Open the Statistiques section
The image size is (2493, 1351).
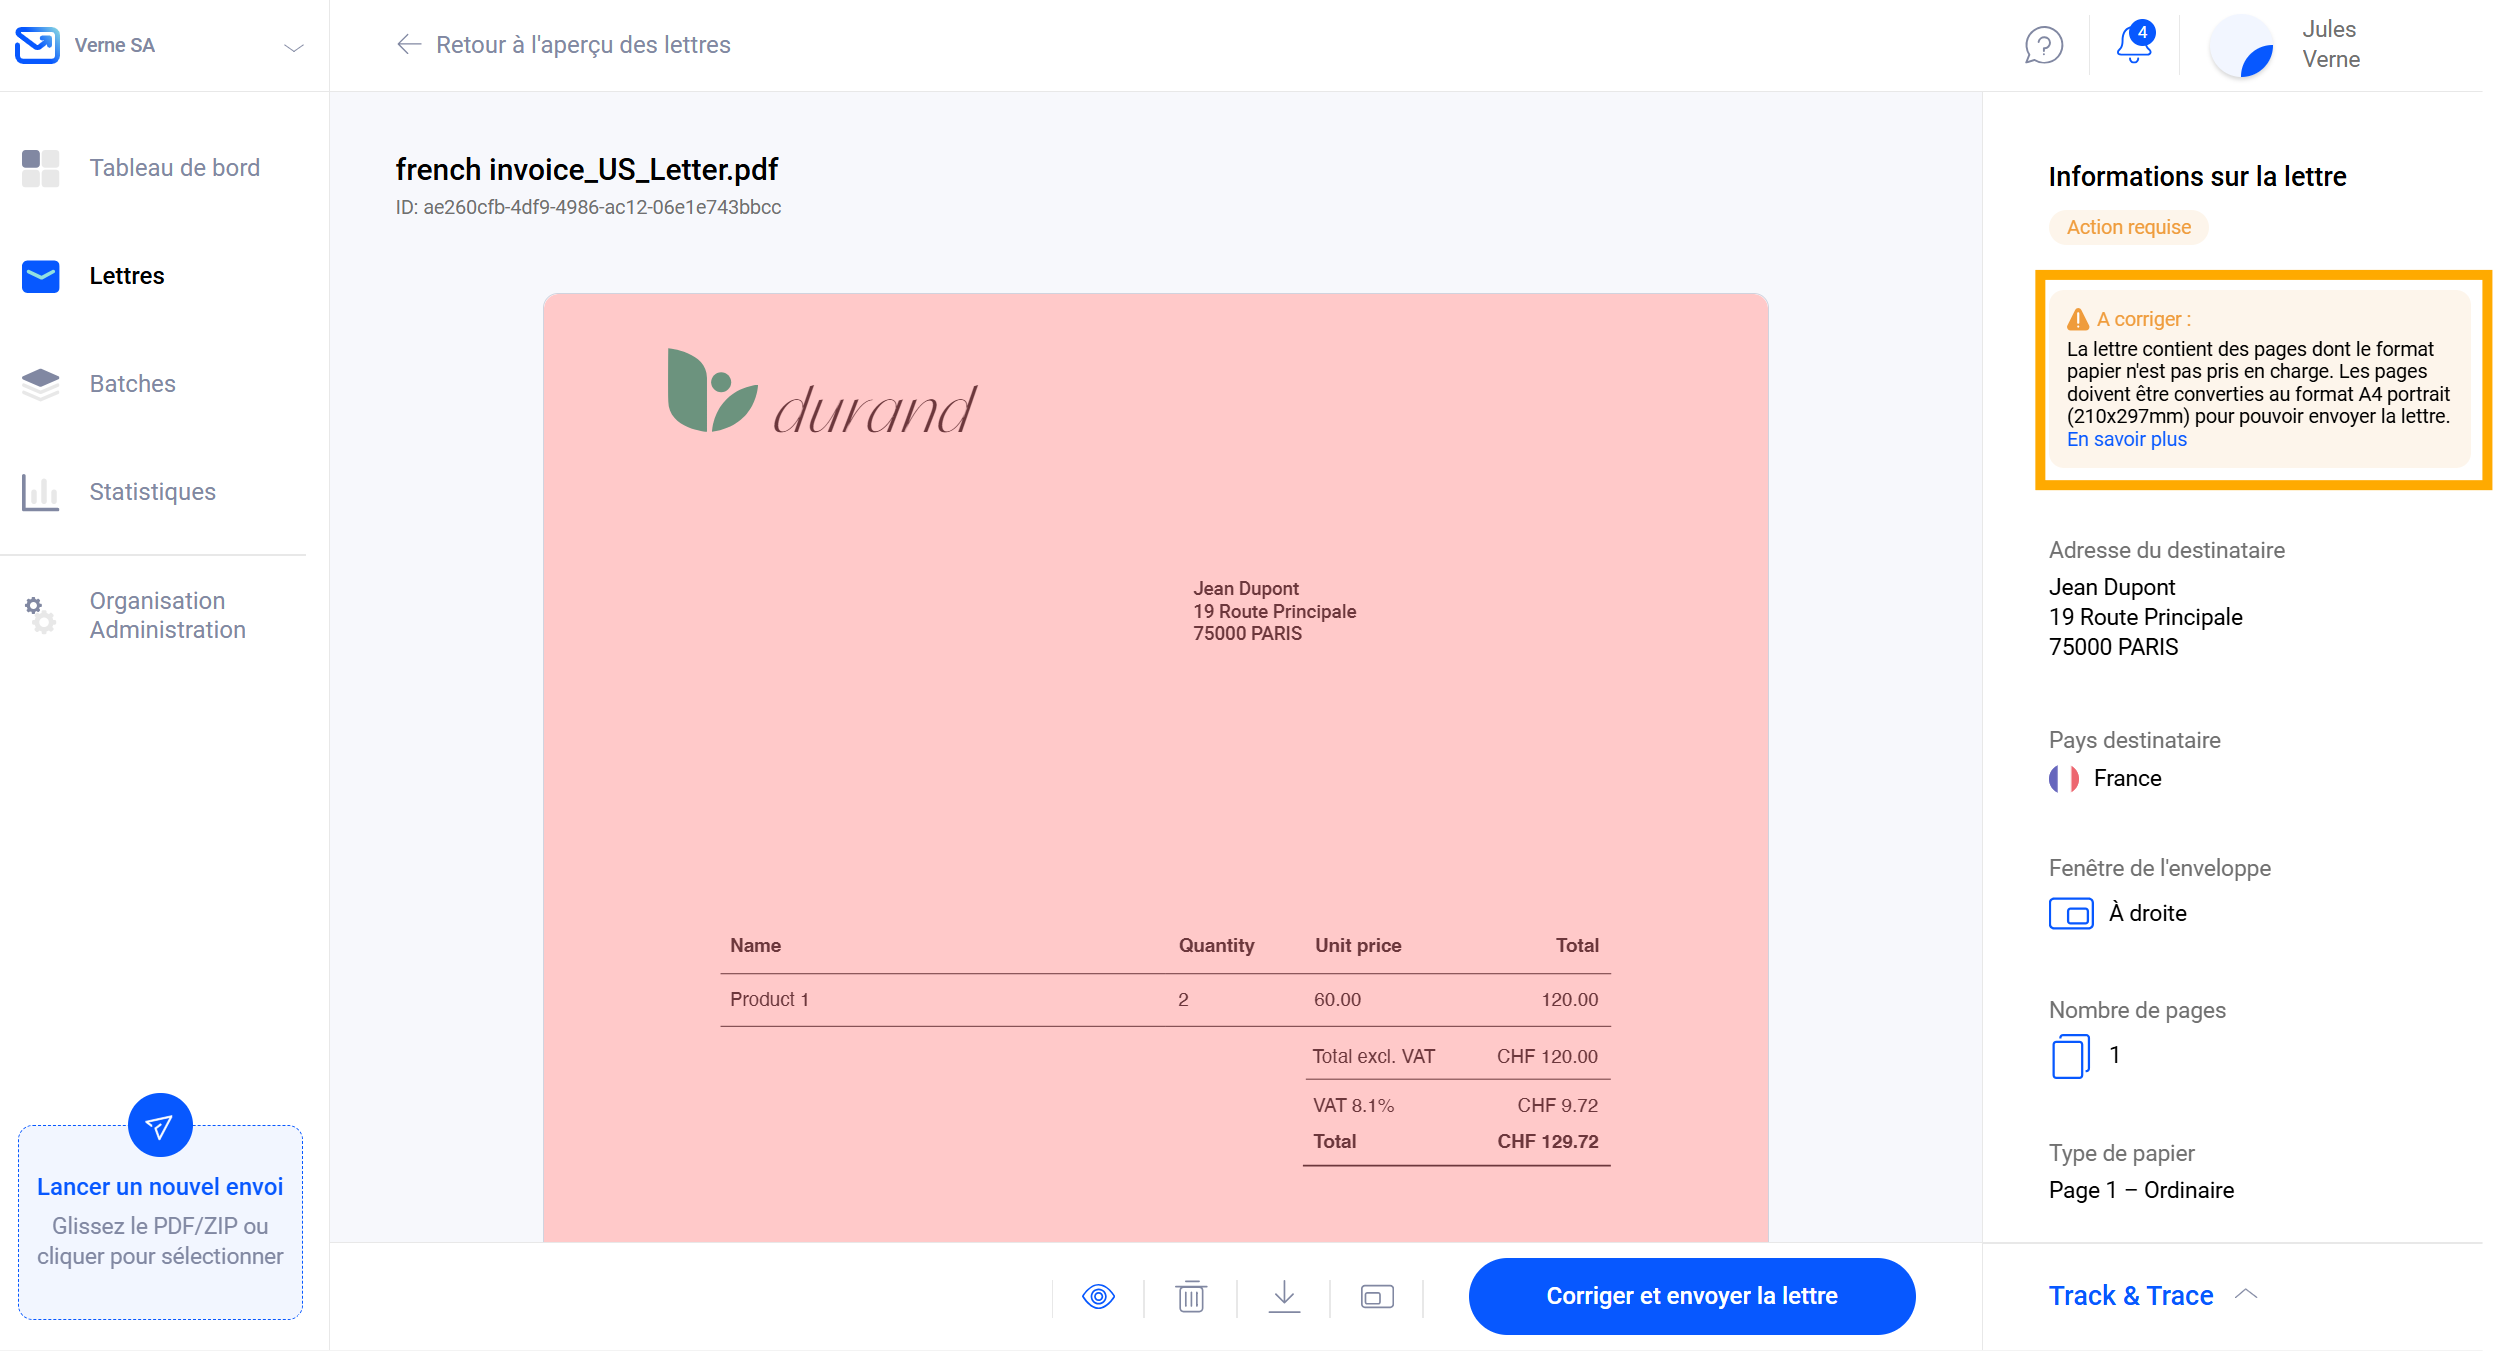tap(152, 492)
